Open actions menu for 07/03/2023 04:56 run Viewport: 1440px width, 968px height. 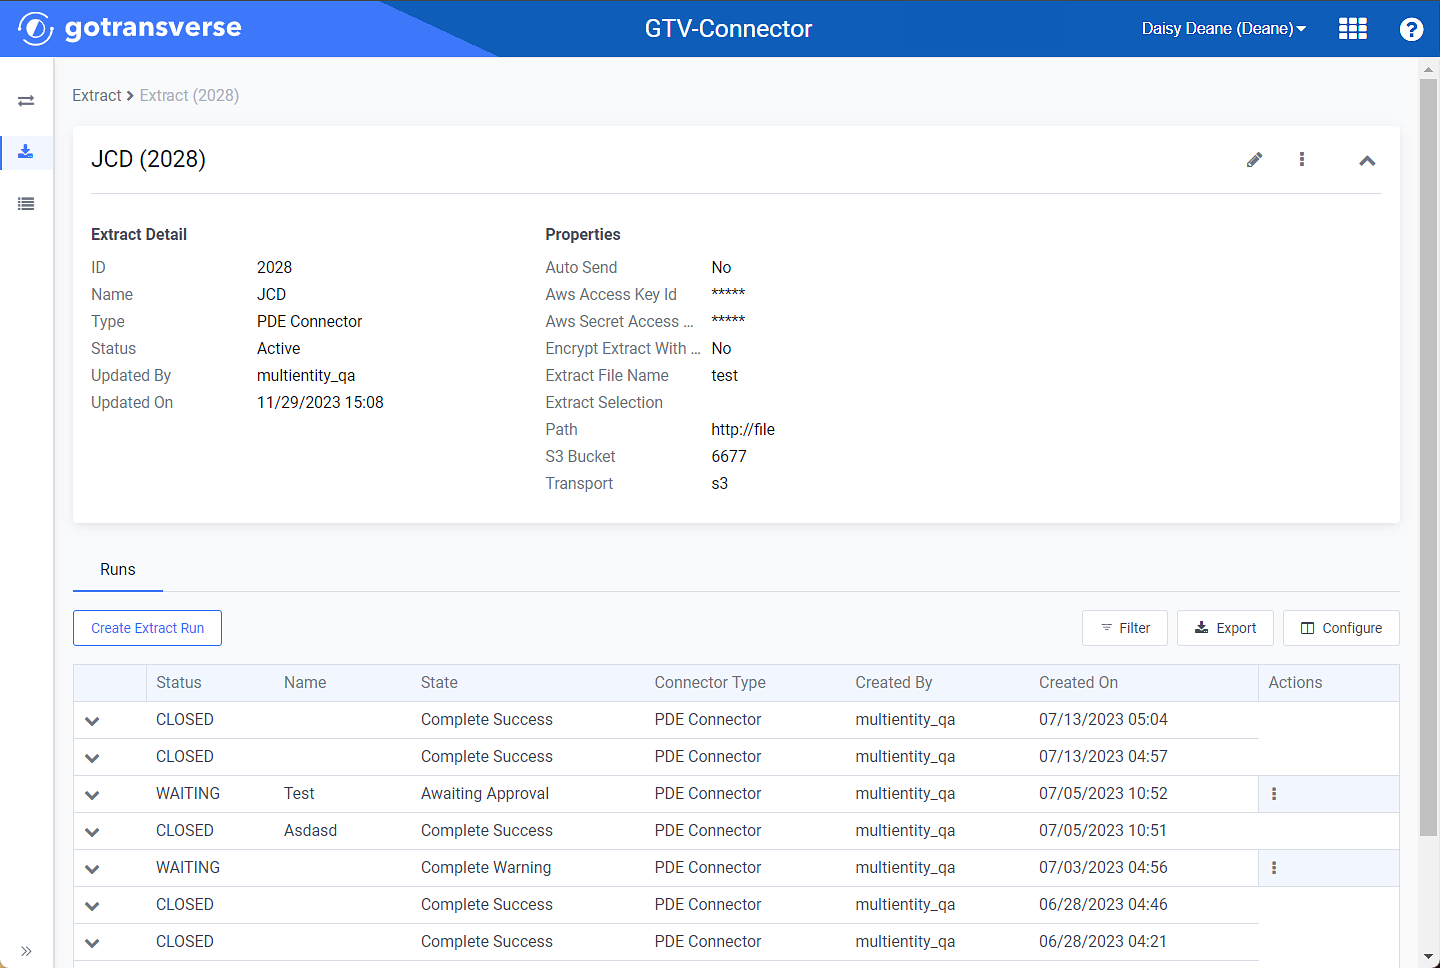pyautogui.click(x=1273, y=868)
